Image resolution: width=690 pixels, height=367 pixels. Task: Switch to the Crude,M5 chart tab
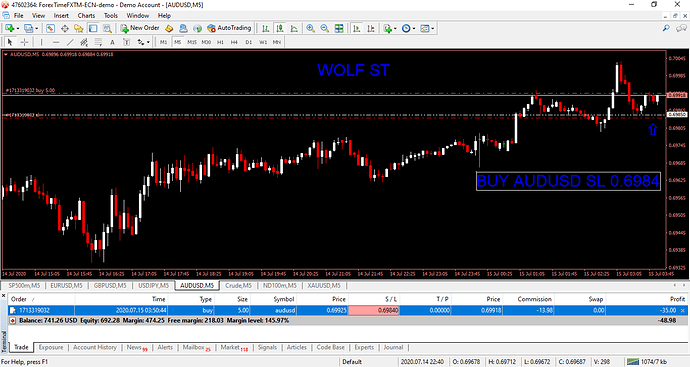point(238,286)
